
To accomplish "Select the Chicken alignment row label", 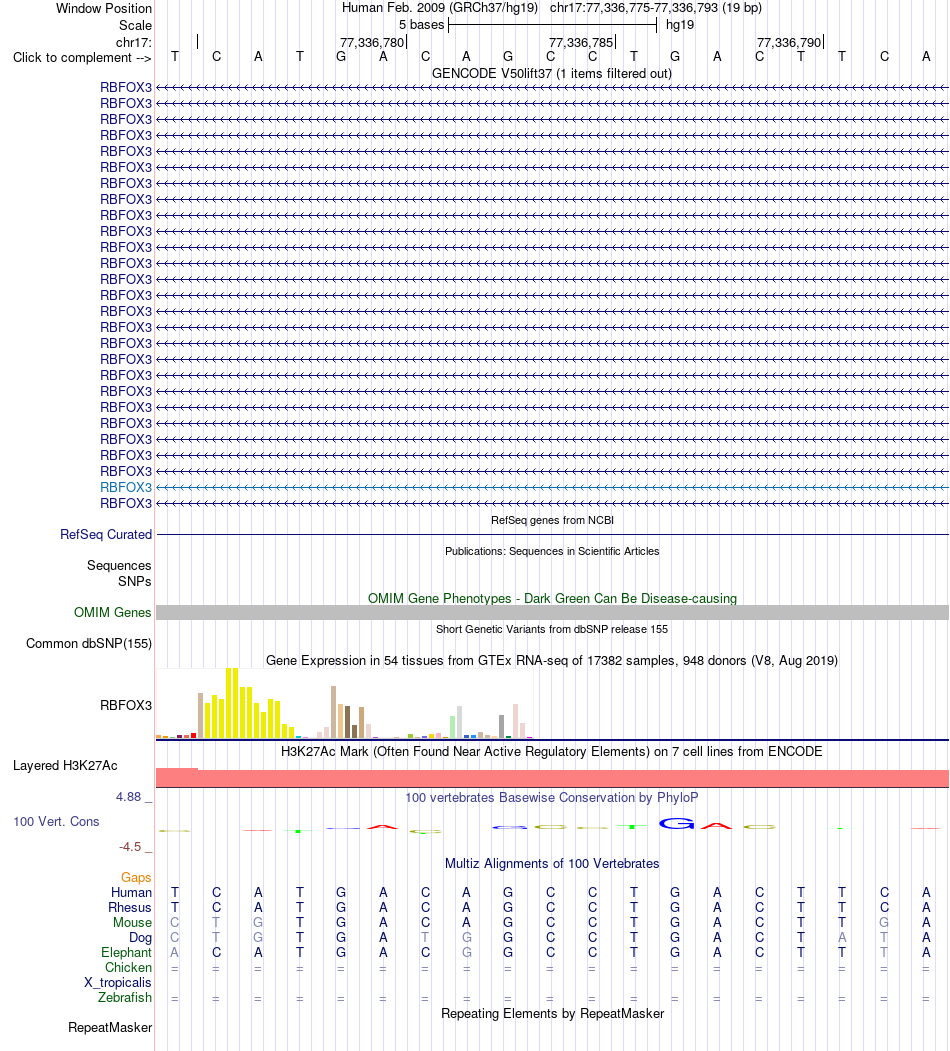I will pos(128,967).
